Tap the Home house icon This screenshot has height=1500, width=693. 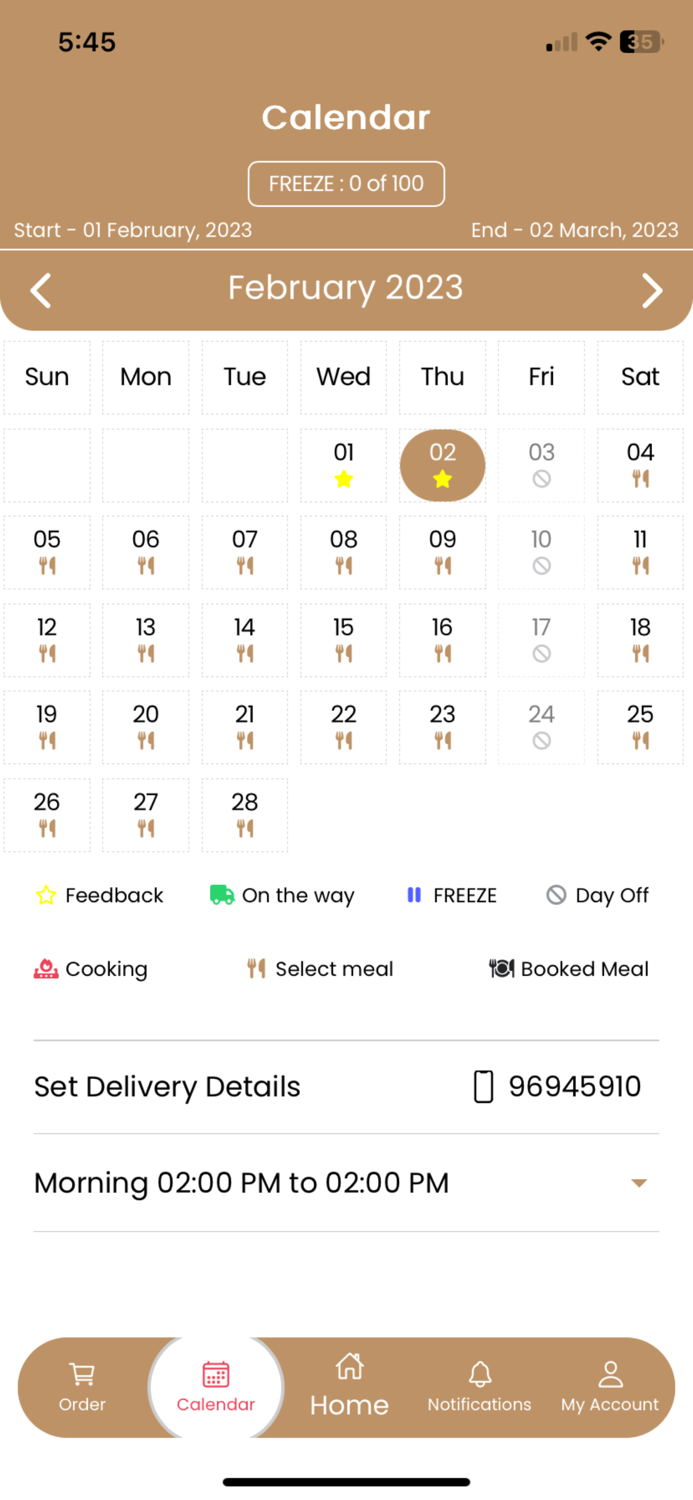click(x=349, y=1366)
